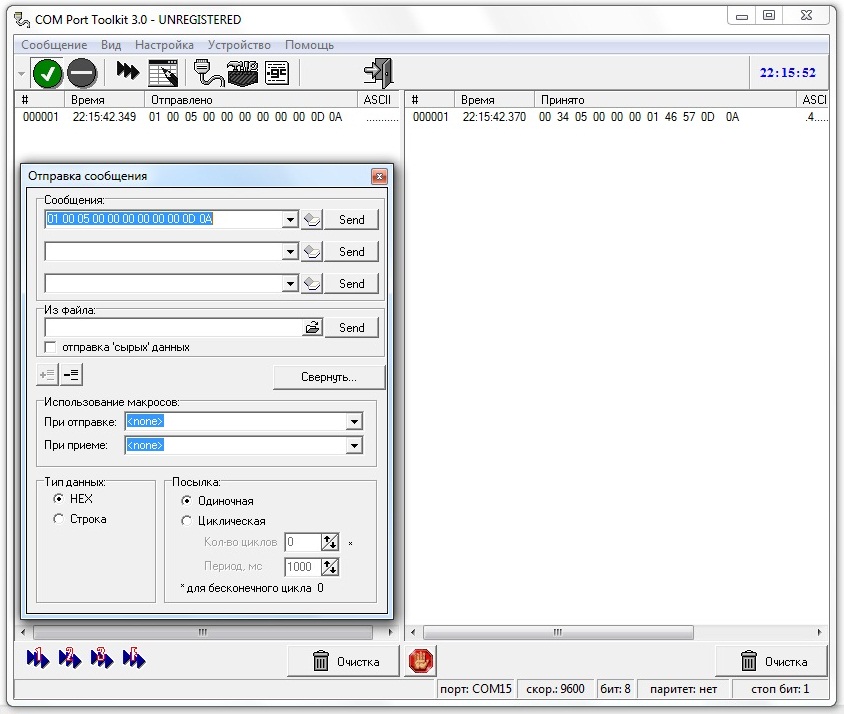The image size is (844, 714).
Task: Expand the dropdown of the 01 00 05 message
Action: (290, 220)
